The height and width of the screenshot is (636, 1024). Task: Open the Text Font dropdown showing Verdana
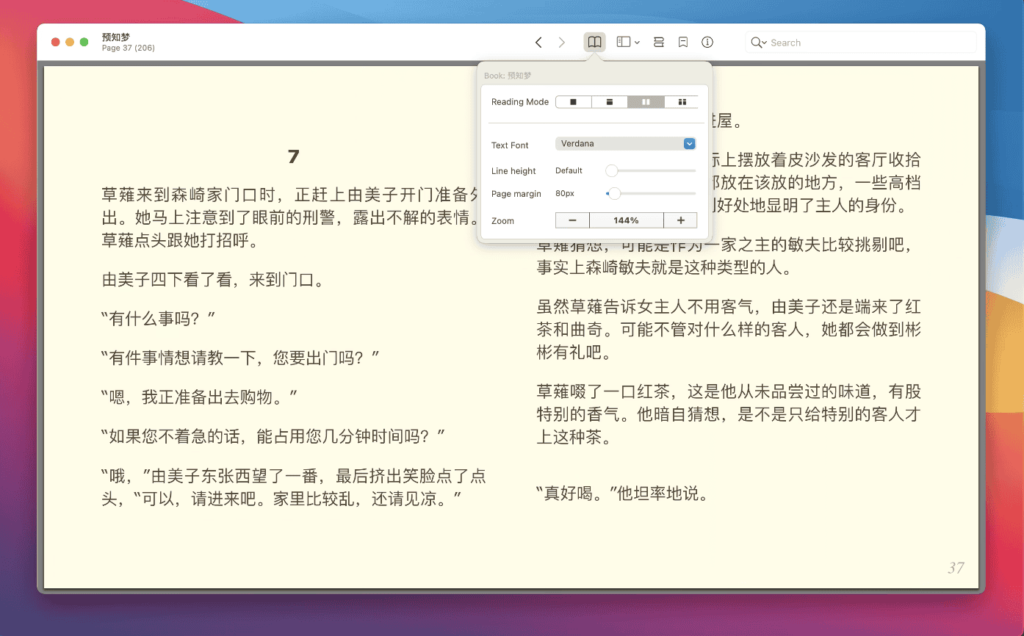click(x=627, y=144)
